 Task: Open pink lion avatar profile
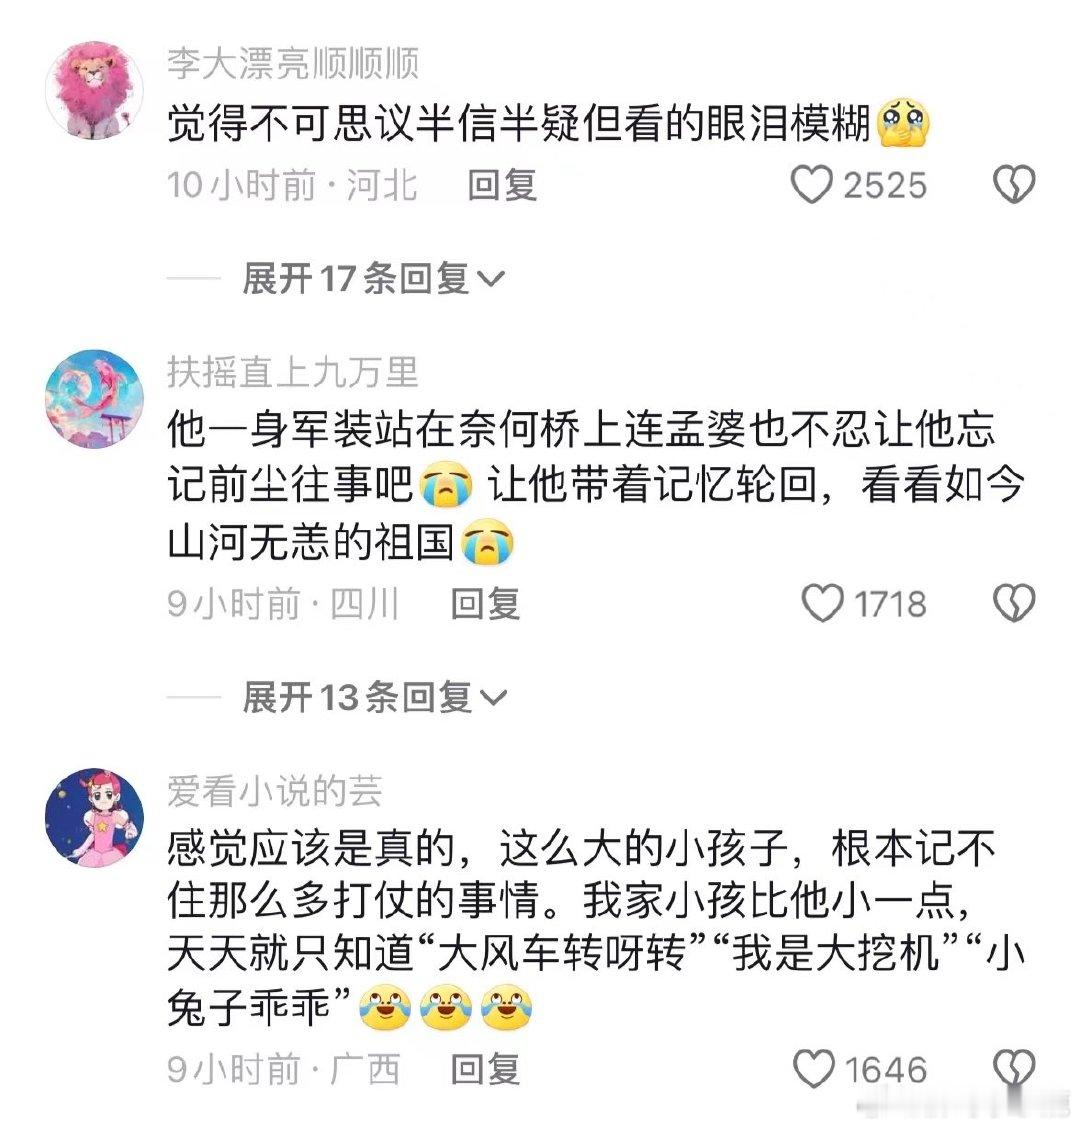click(x=94, y=90)
